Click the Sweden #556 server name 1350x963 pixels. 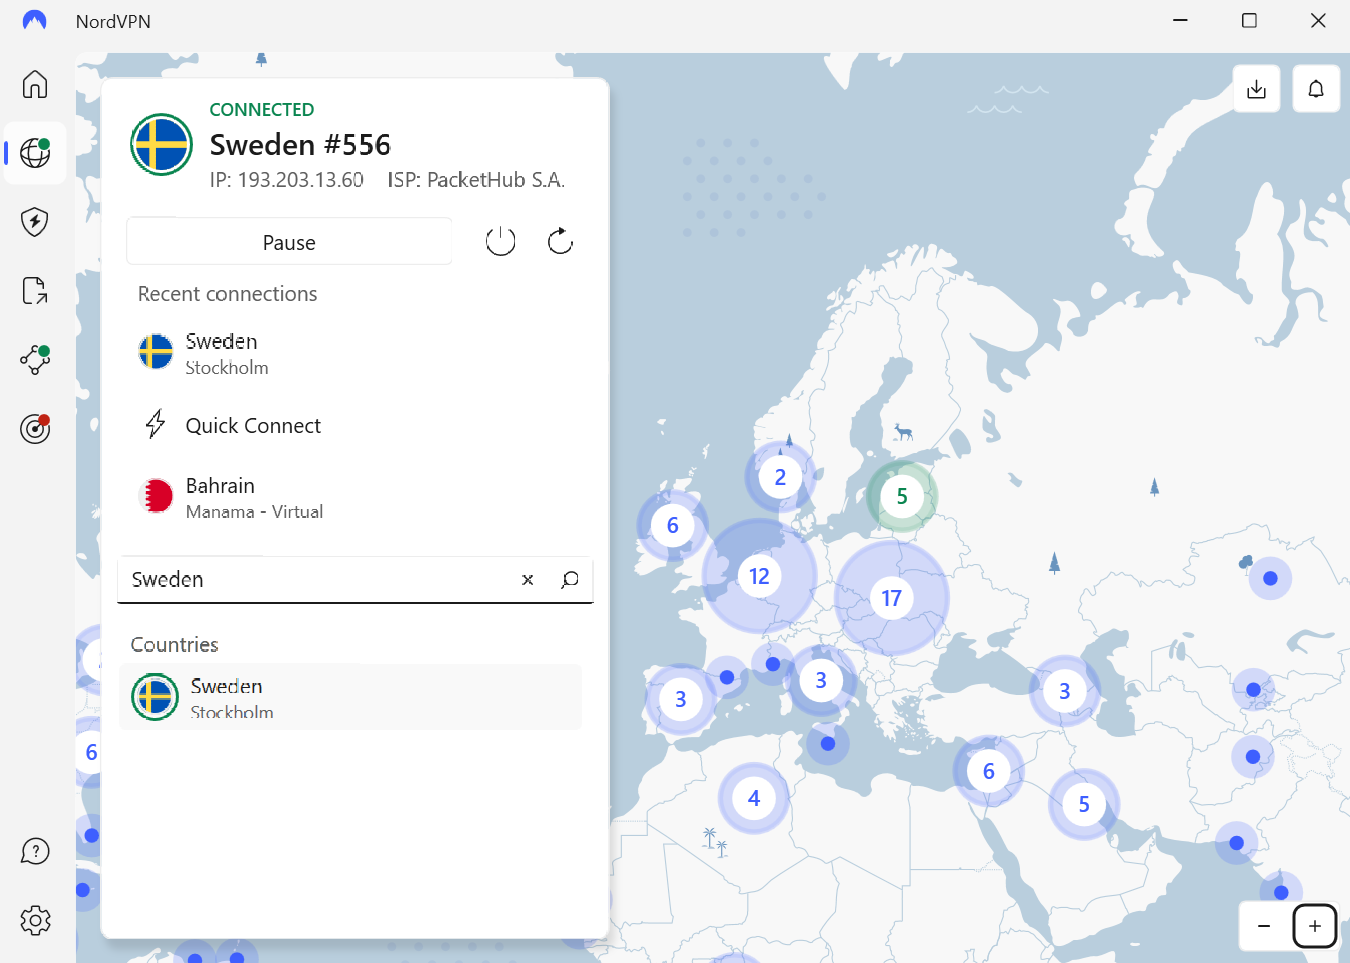(x=300, y=145)
